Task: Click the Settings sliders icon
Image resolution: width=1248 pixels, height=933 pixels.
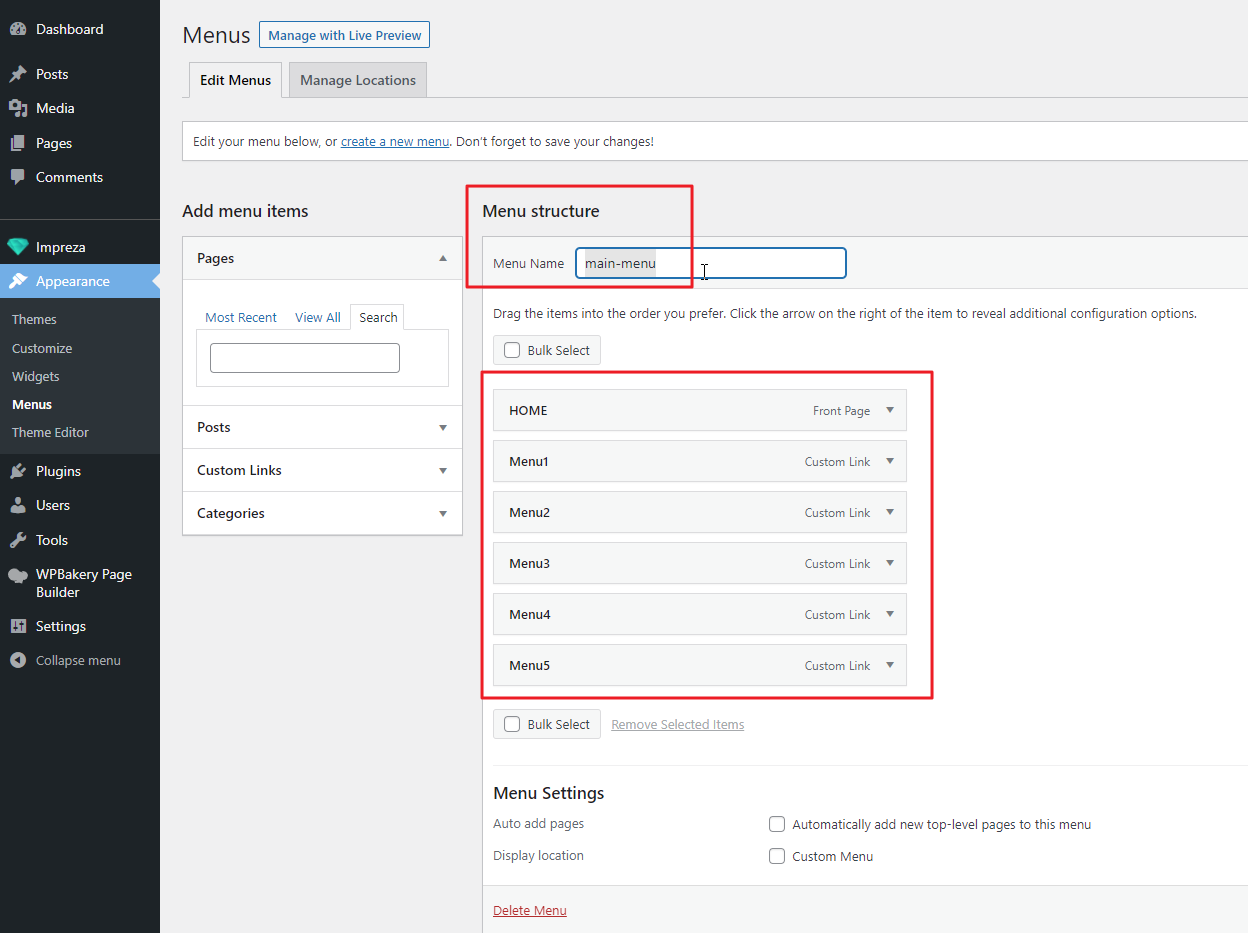Action: point(18,626)
